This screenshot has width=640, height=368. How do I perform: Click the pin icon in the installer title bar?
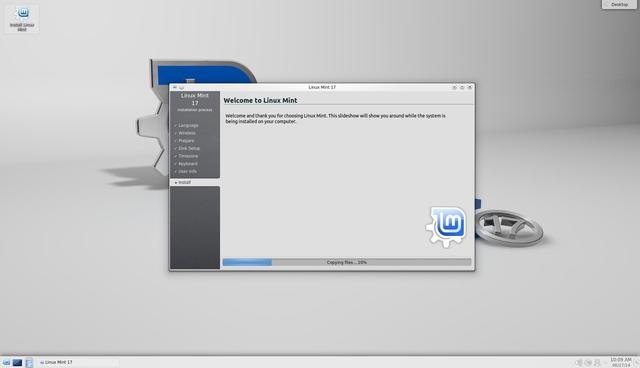pyautogui.click(x=182, y=87)
